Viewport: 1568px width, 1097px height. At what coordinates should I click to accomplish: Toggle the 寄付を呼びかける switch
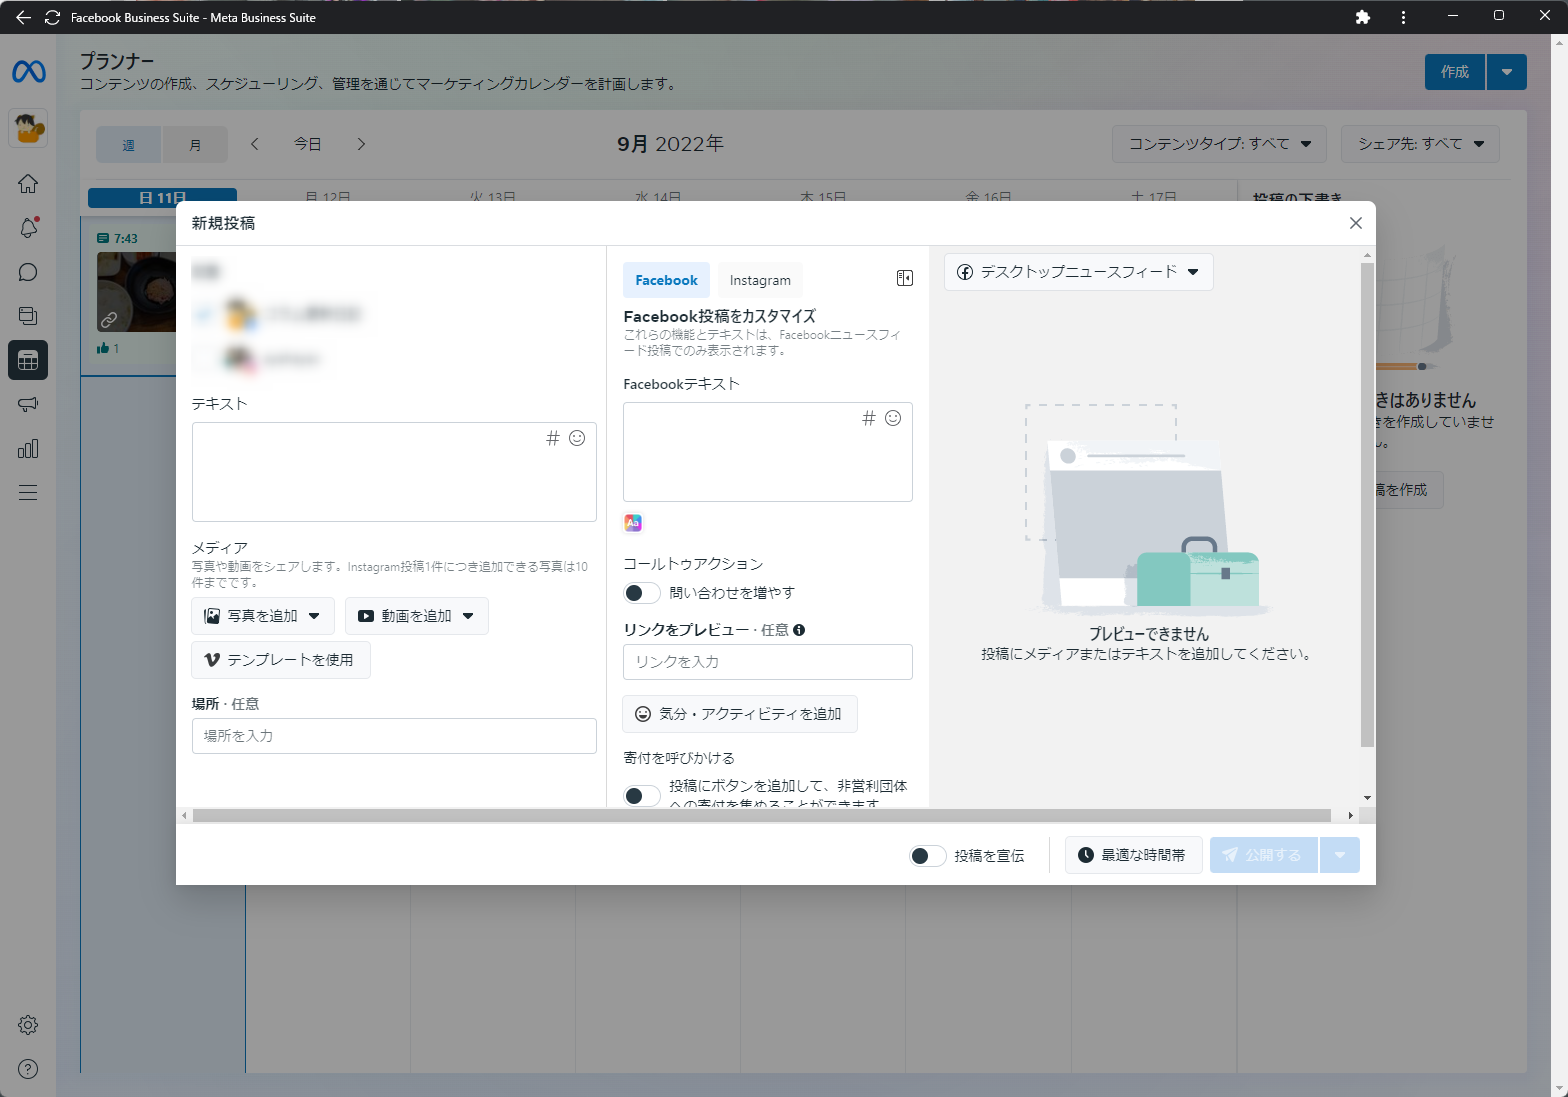pos(642,796)
